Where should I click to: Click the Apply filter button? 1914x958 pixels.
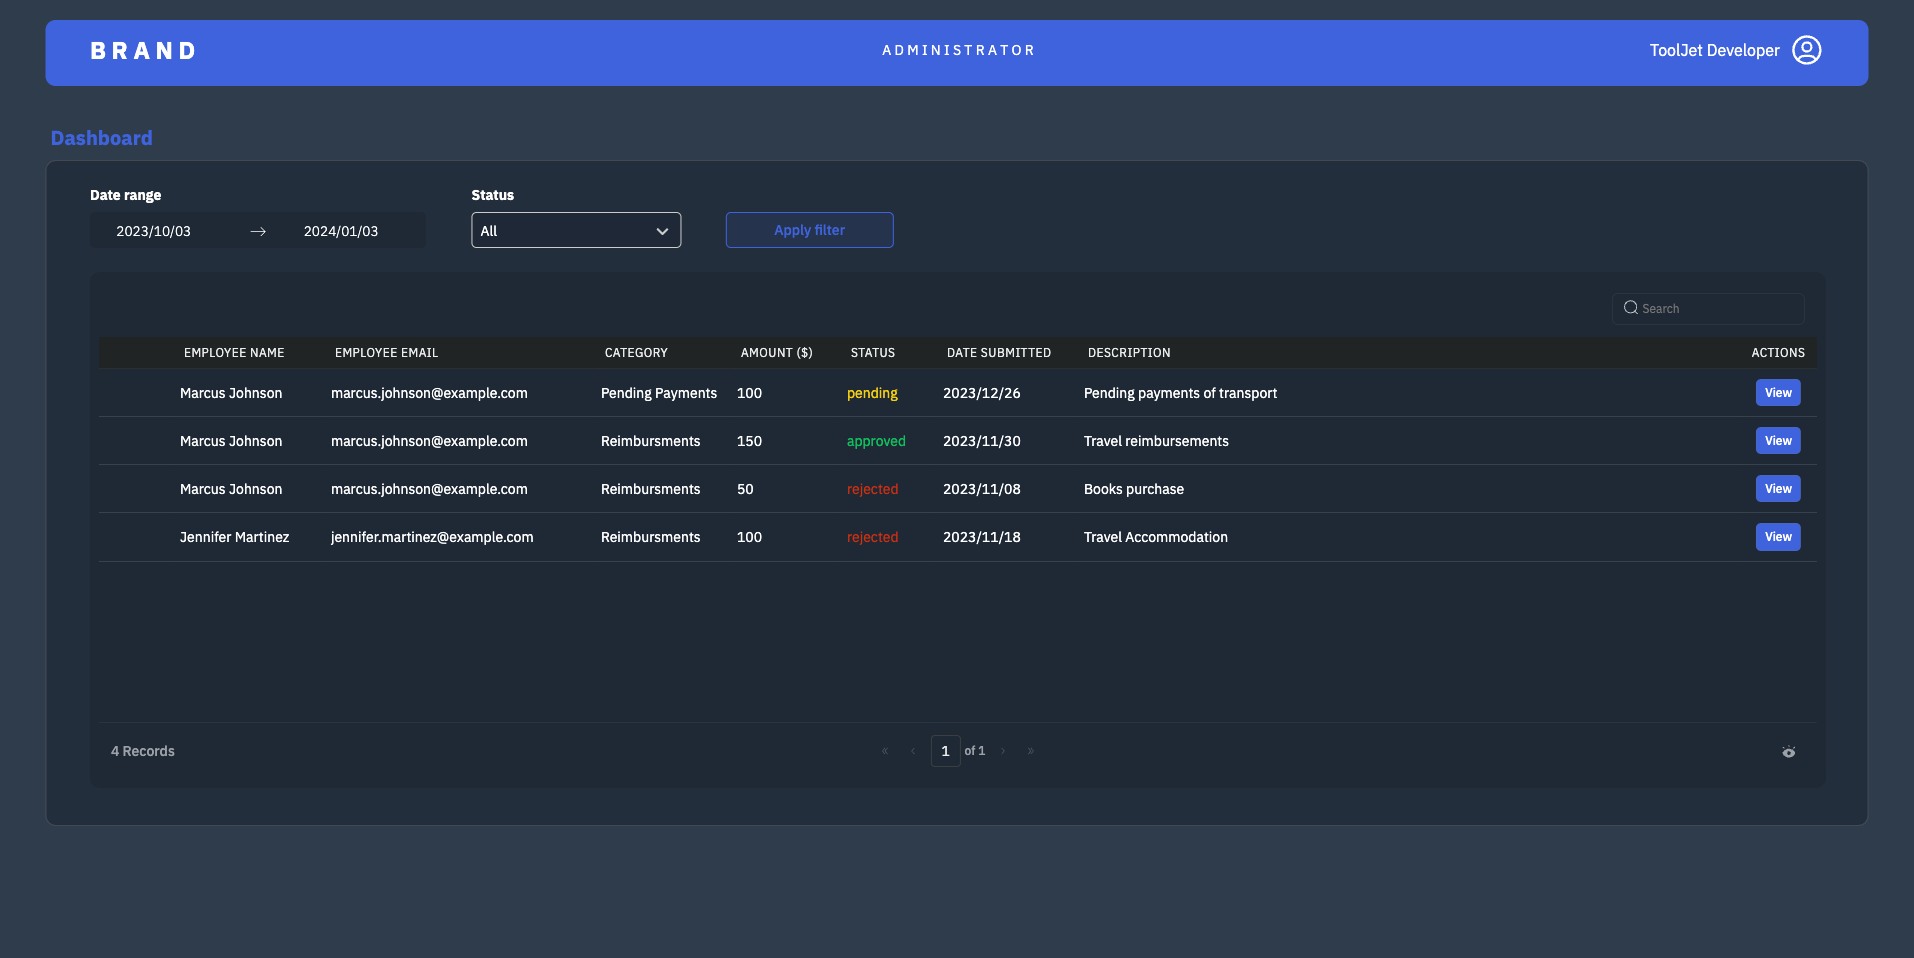[x=809, y=230]
